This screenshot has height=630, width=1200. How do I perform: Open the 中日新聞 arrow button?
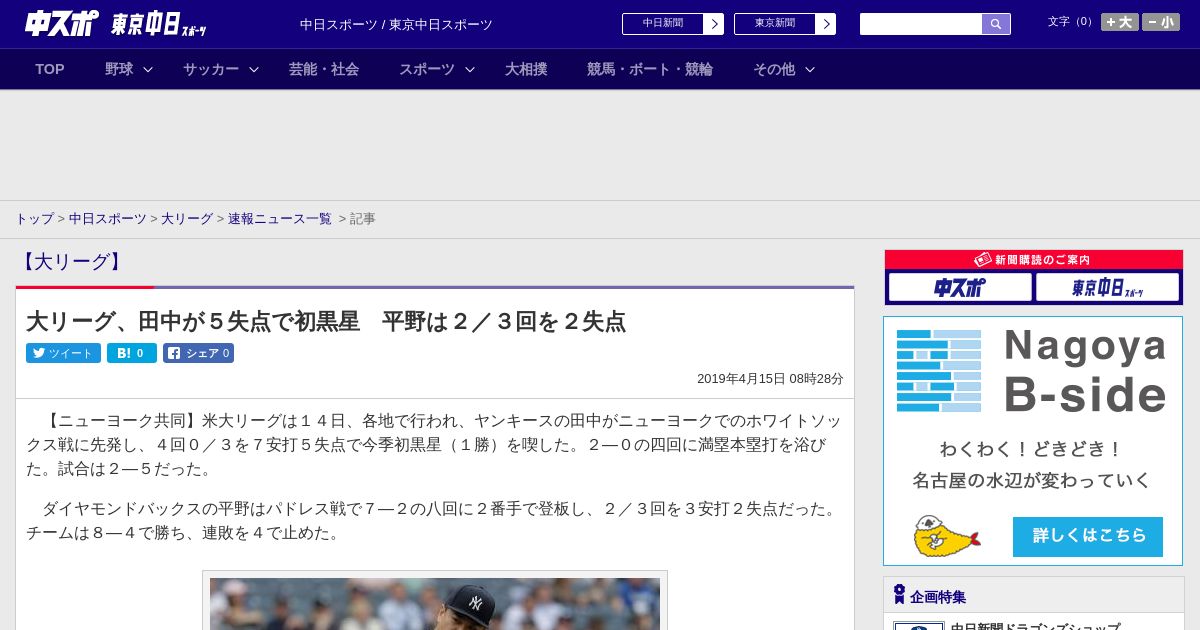coord(713,24)
